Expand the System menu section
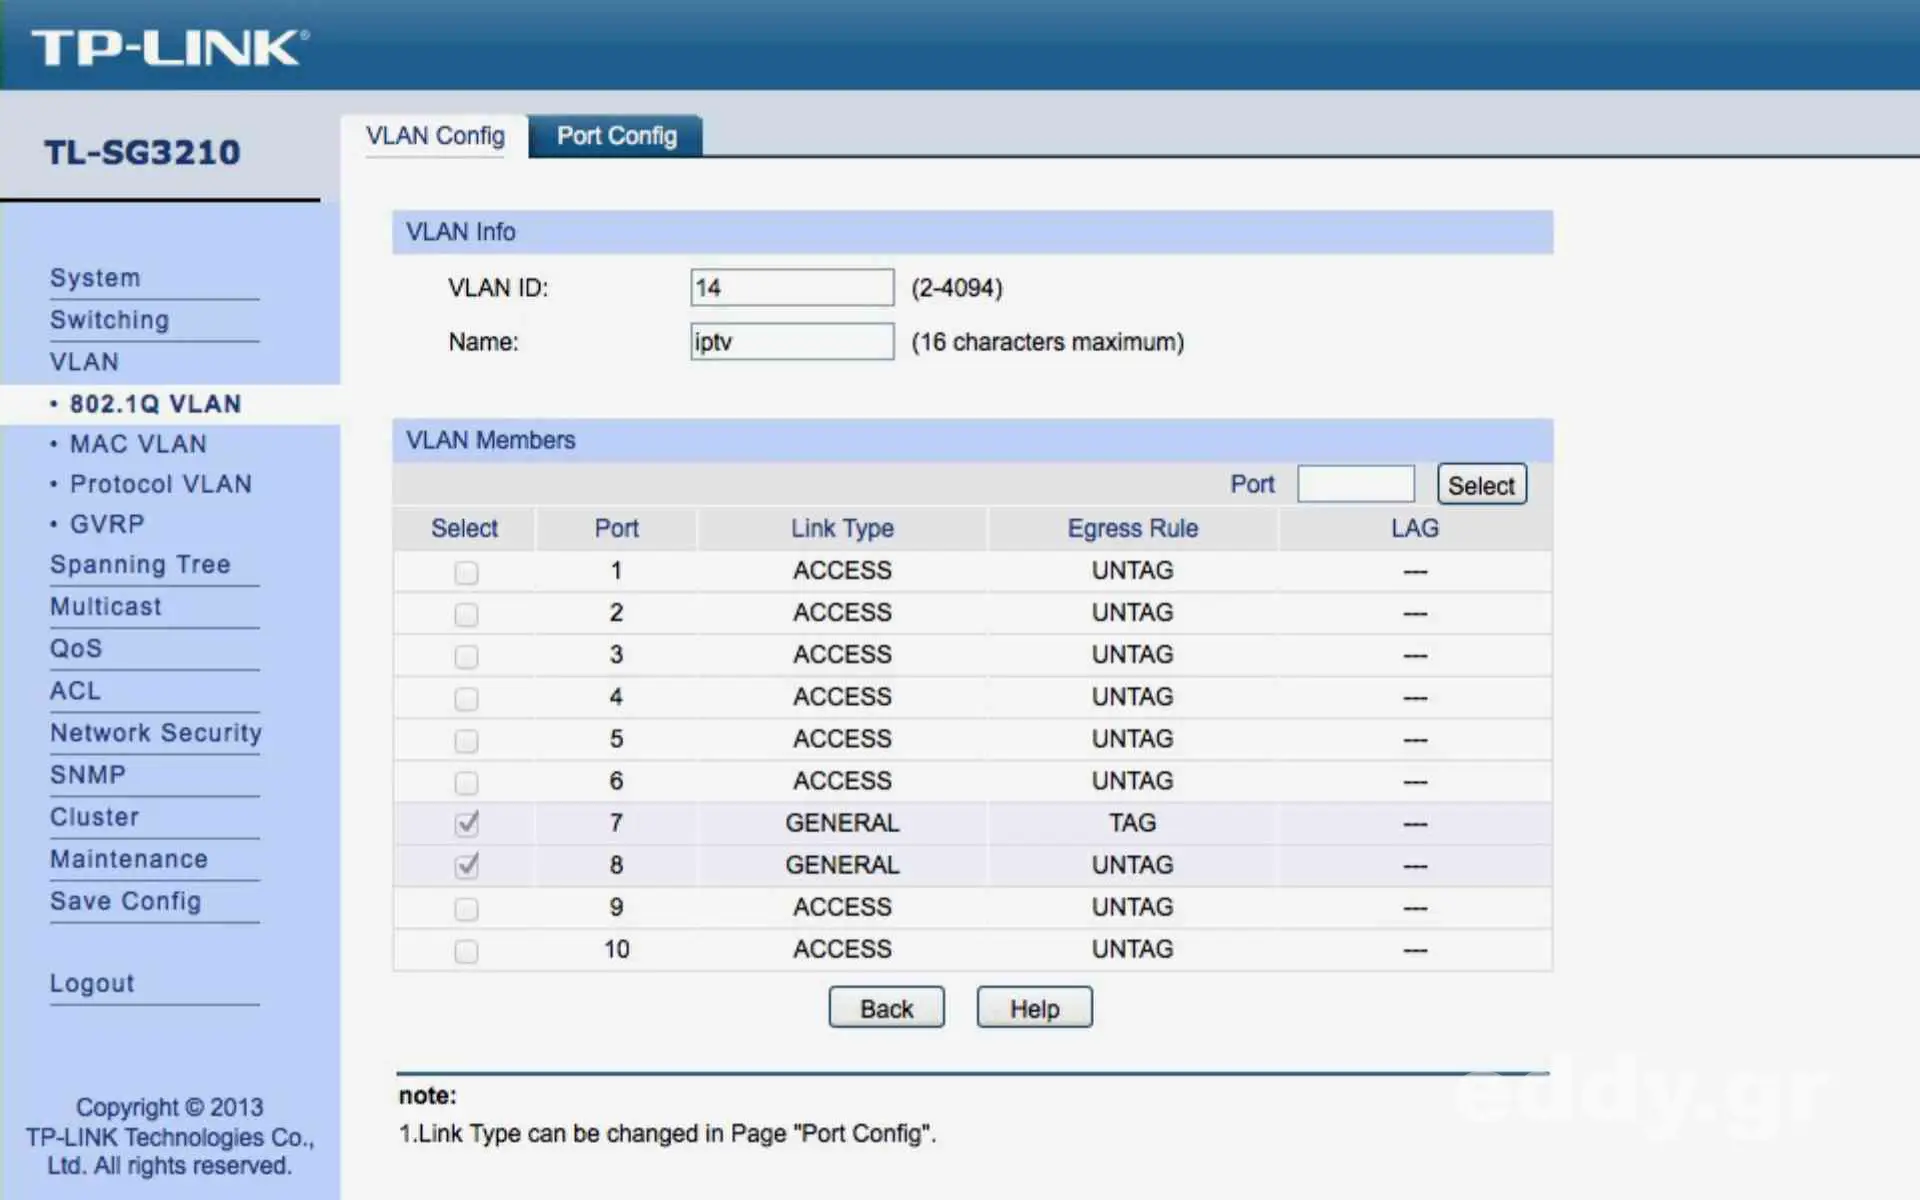This screenshot has width=1920, height=1200. (x=95, y=278)
